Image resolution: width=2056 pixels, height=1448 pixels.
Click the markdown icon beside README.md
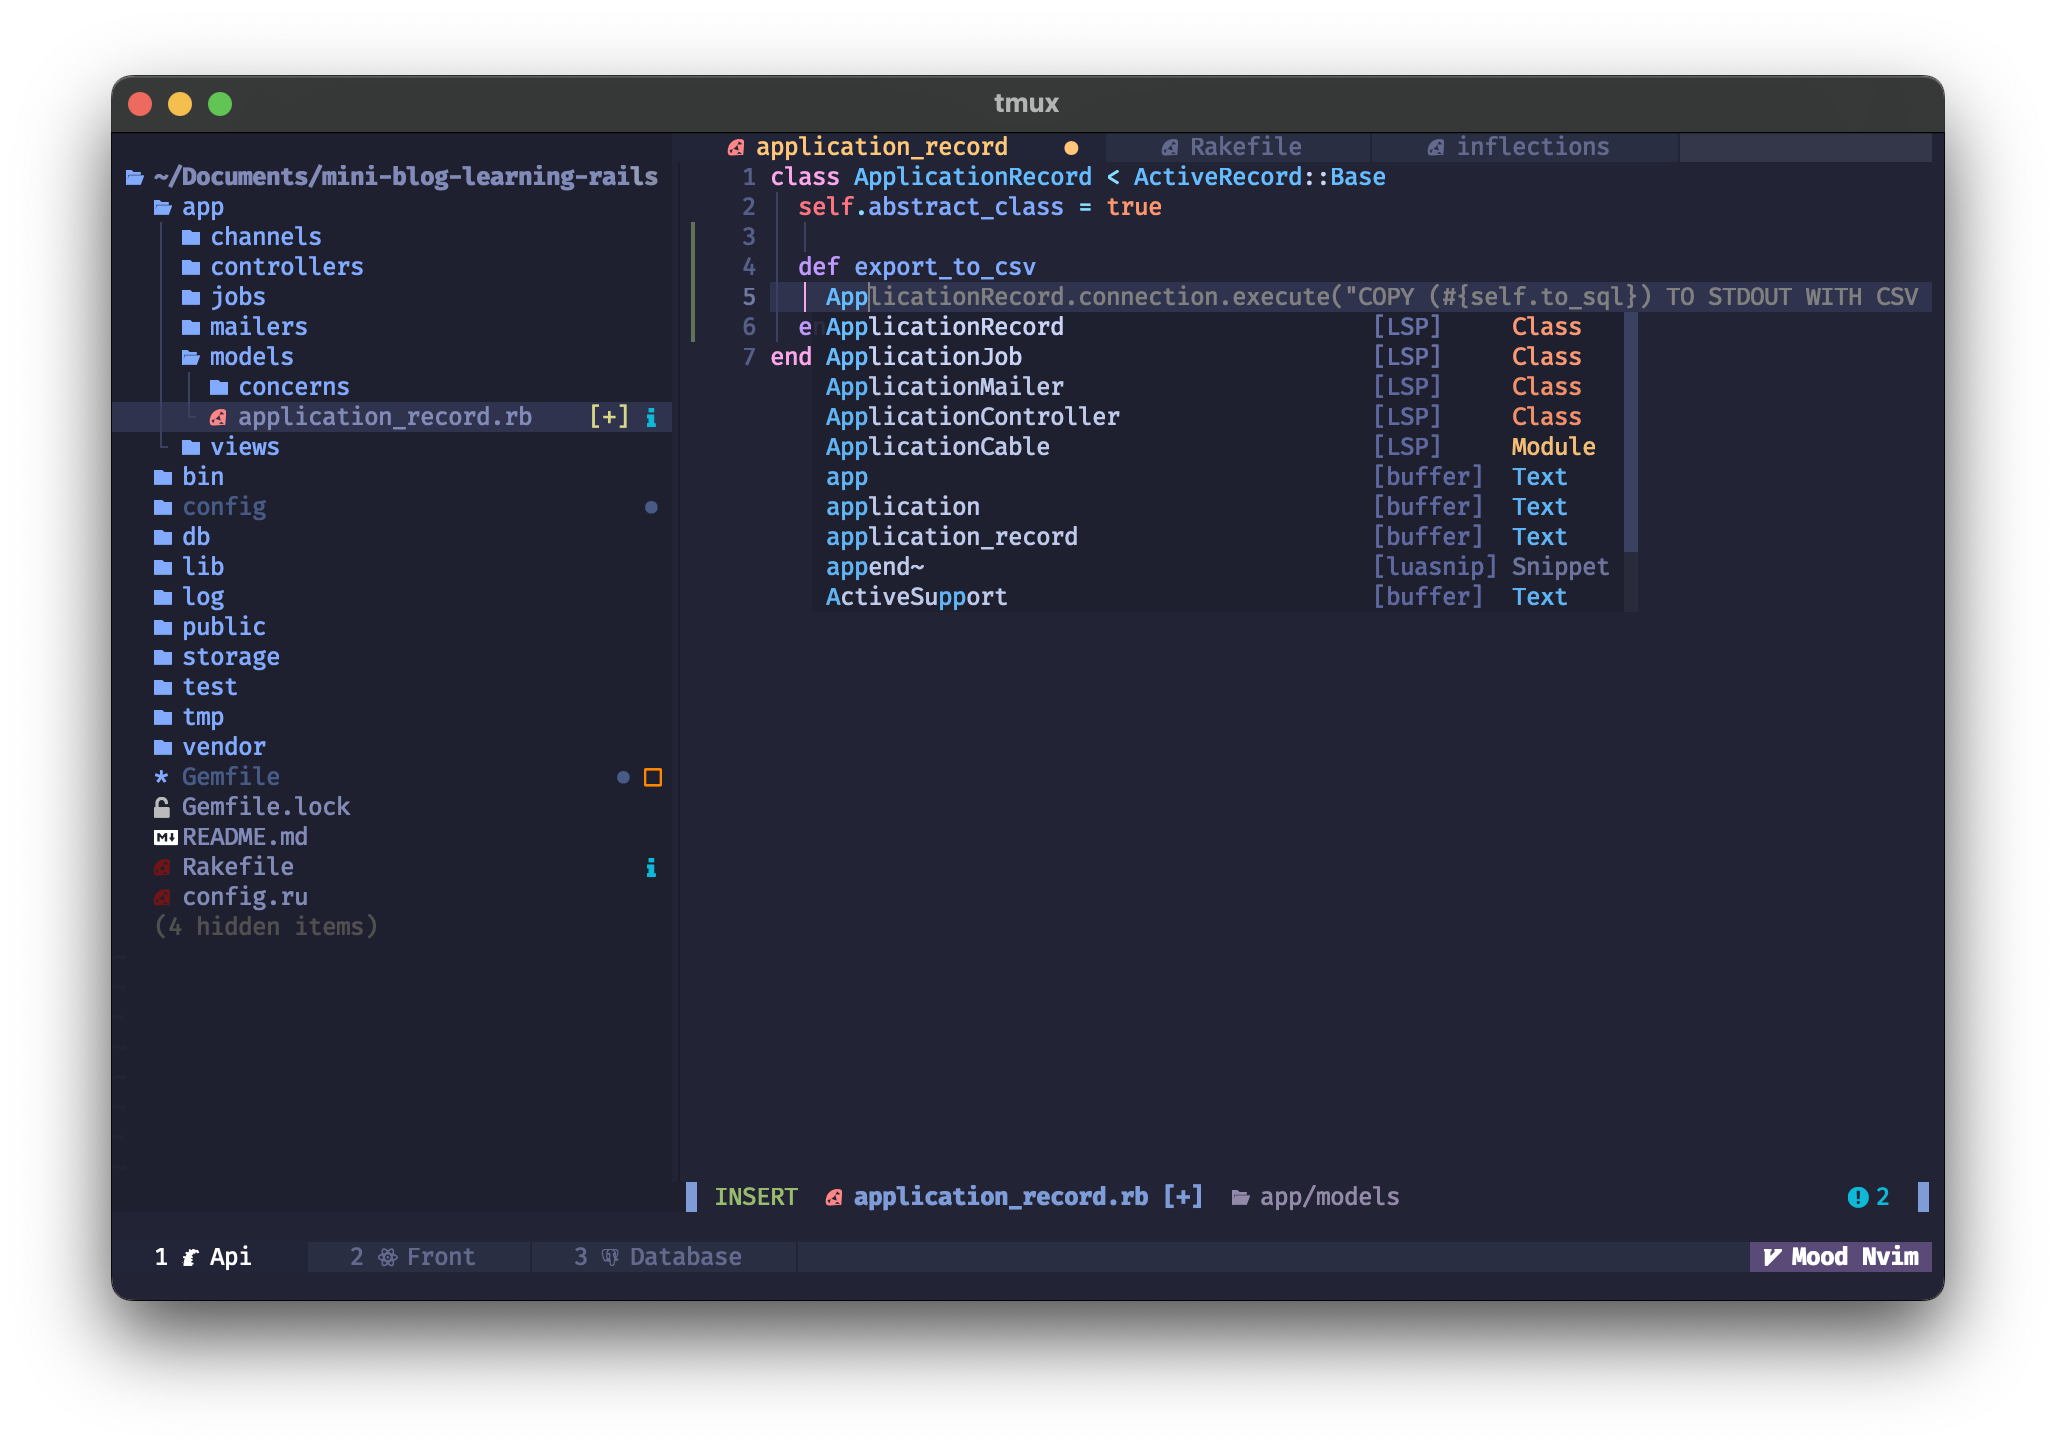[x=165, y=837]
